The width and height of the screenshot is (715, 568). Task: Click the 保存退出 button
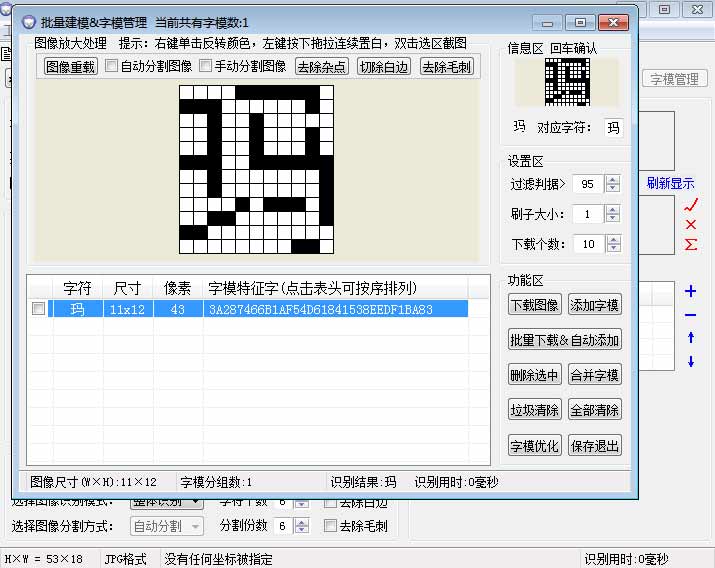(x=594, y=446)
